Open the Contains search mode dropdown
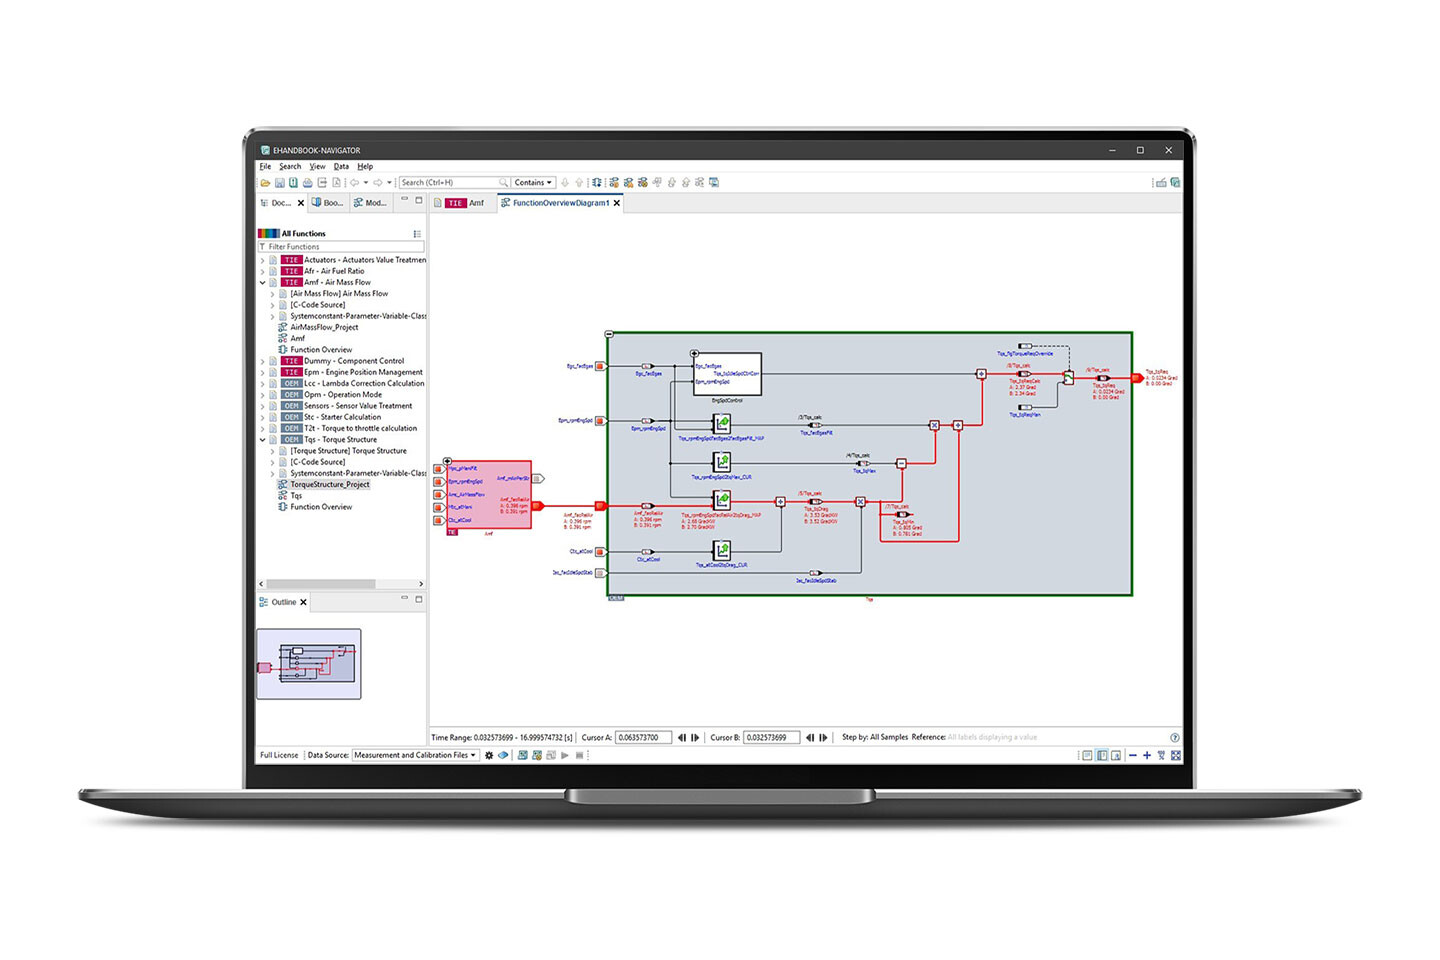This screenshot has width=1440, height=960. click(533, 183)
